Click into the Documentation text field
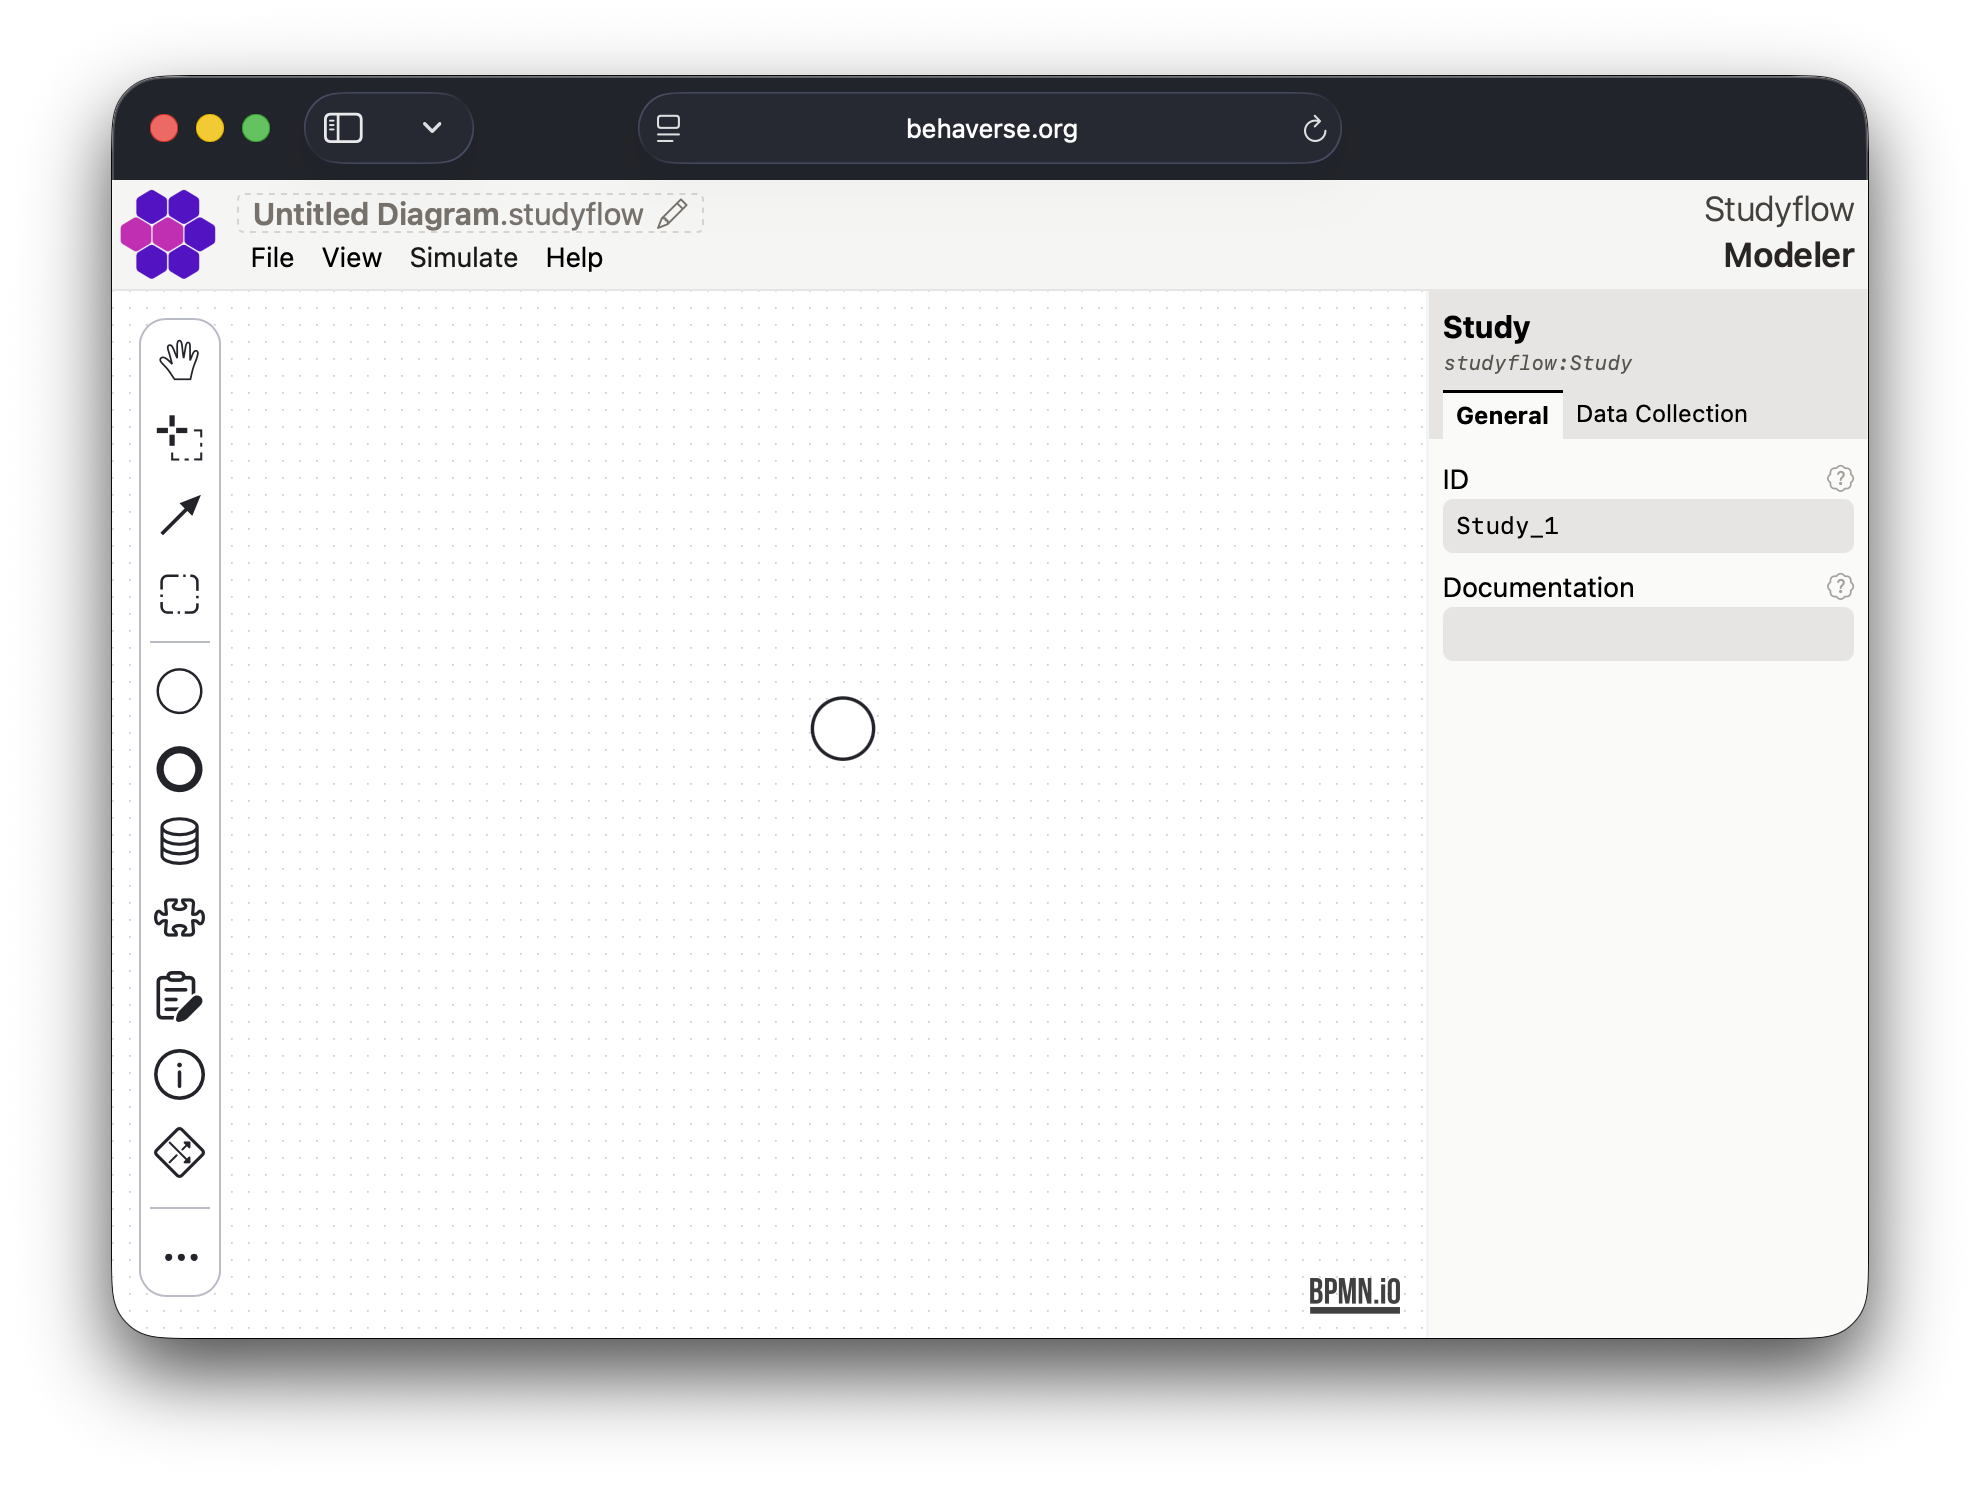1980x1486 pixels. 1647,634
